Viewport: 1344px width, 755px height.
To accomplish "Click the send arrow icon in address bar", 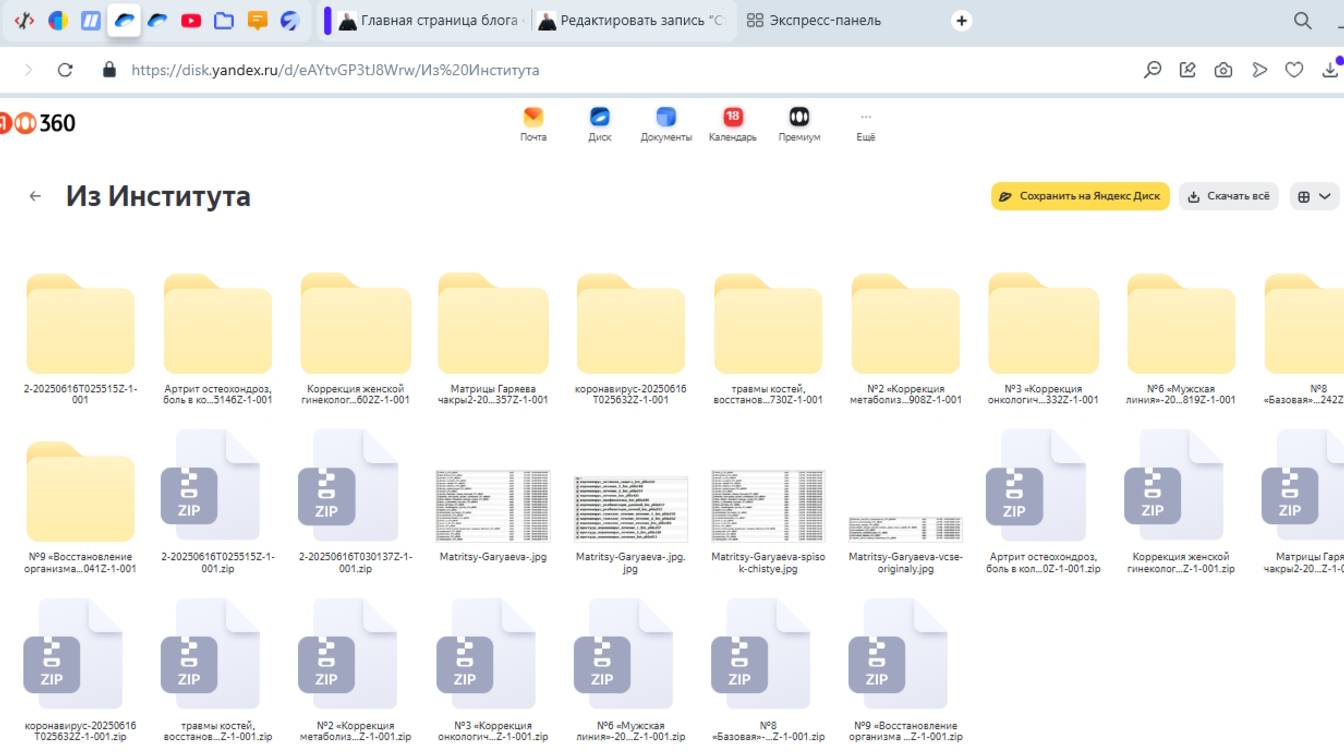I will 1259,70.
